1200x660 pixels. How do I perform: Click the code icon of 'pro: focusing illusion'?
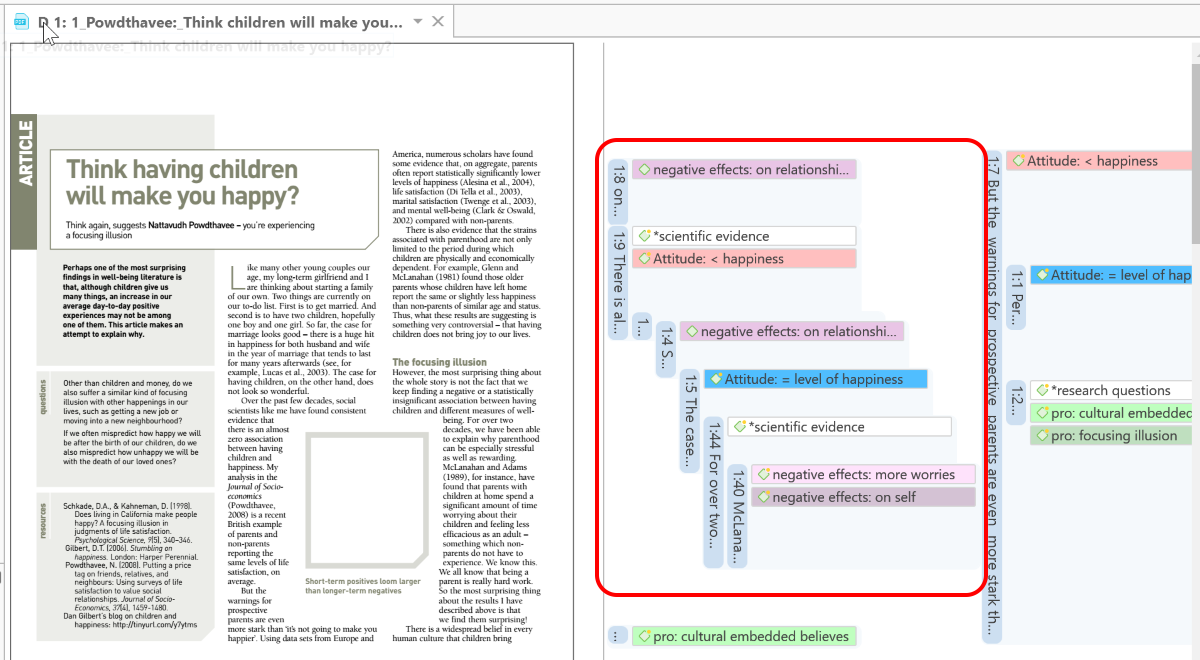click(1042, 435)
